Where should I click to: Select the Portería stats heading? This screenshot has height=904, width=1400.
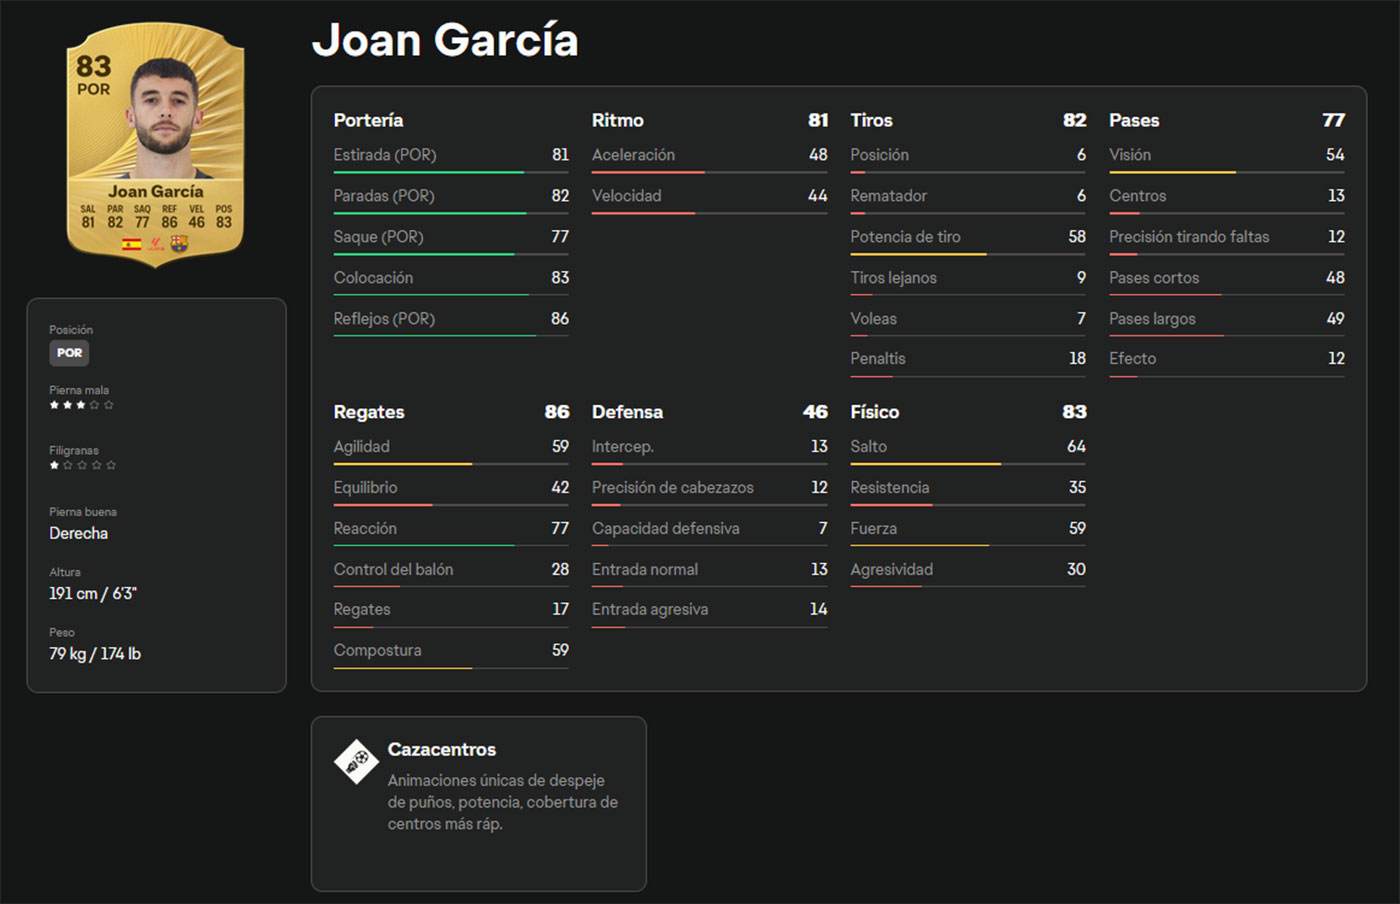[x=368, y=120]
